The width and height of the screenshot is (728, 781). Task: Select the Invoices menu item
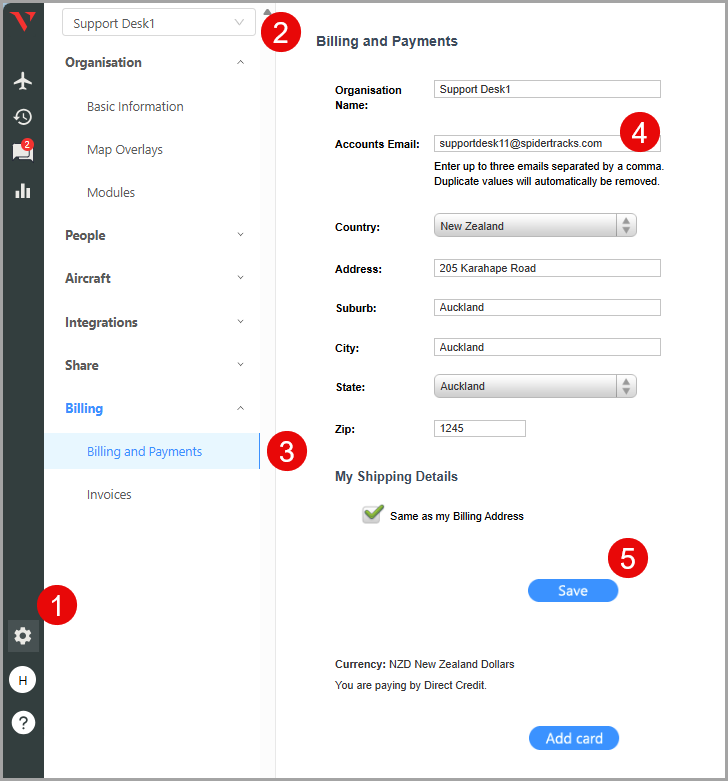[109, 494]
